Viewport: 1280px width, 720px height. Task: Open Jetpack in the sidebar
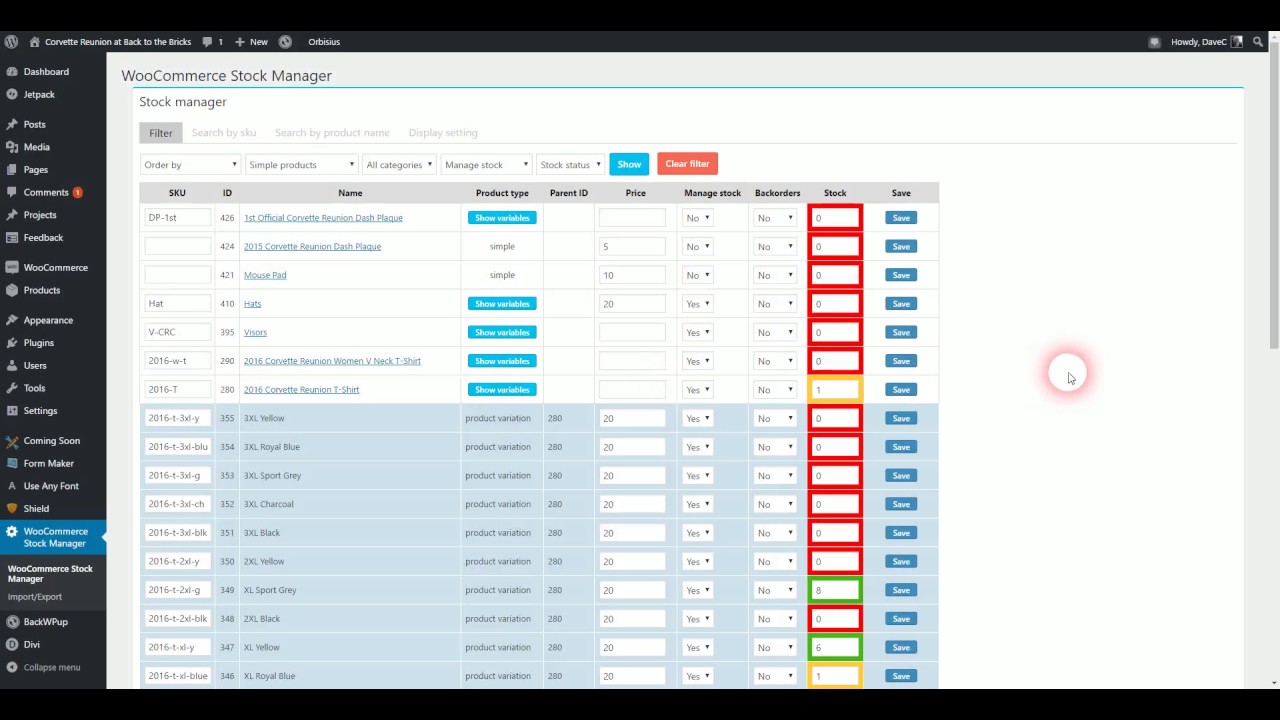(x=39, y=94)
